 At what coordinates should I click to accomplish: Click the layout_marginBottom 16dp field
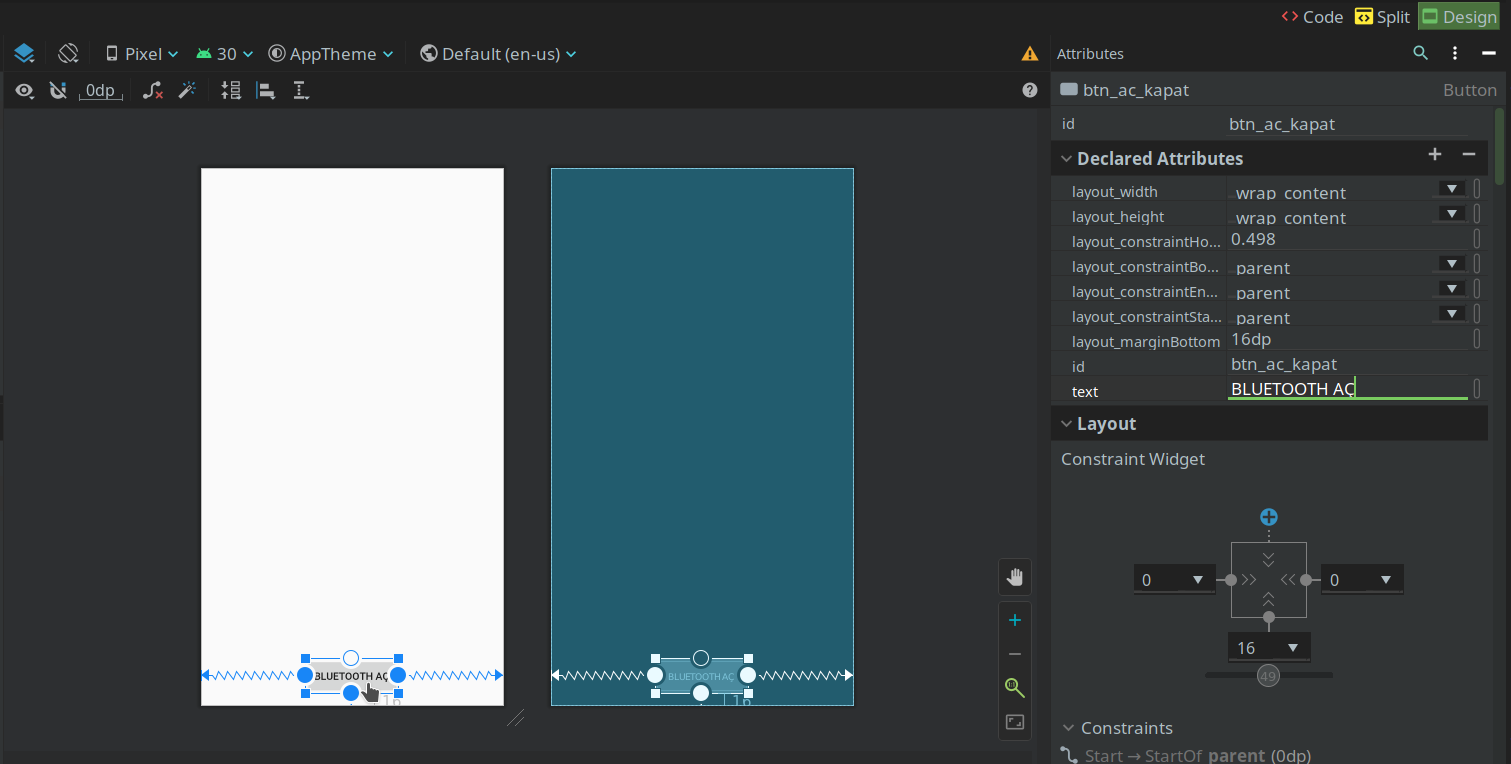[1347, 339]
